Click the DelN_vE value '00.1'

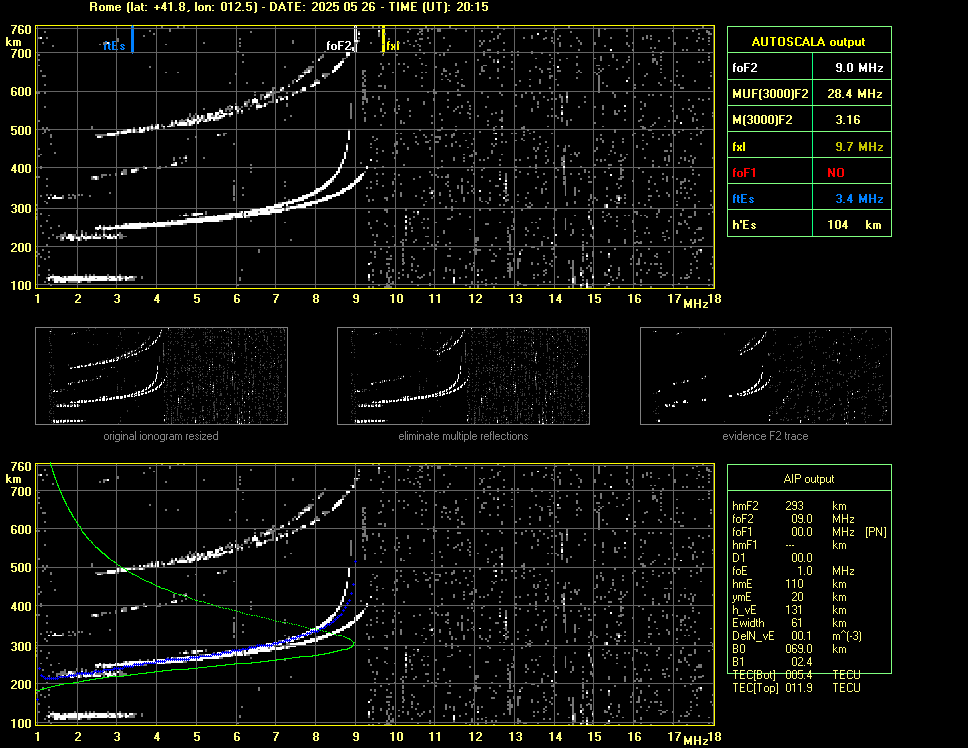[802, 636]
